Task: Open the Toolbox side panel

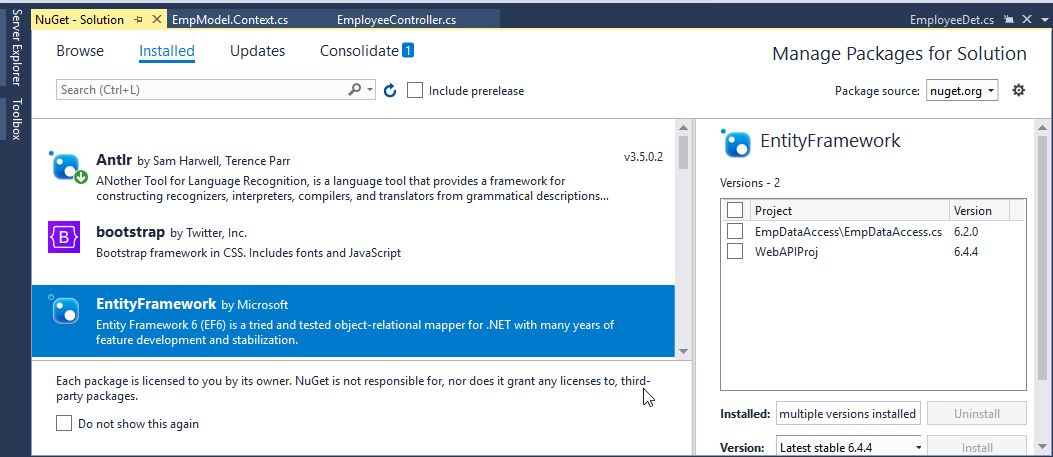Action: [17, 119]
